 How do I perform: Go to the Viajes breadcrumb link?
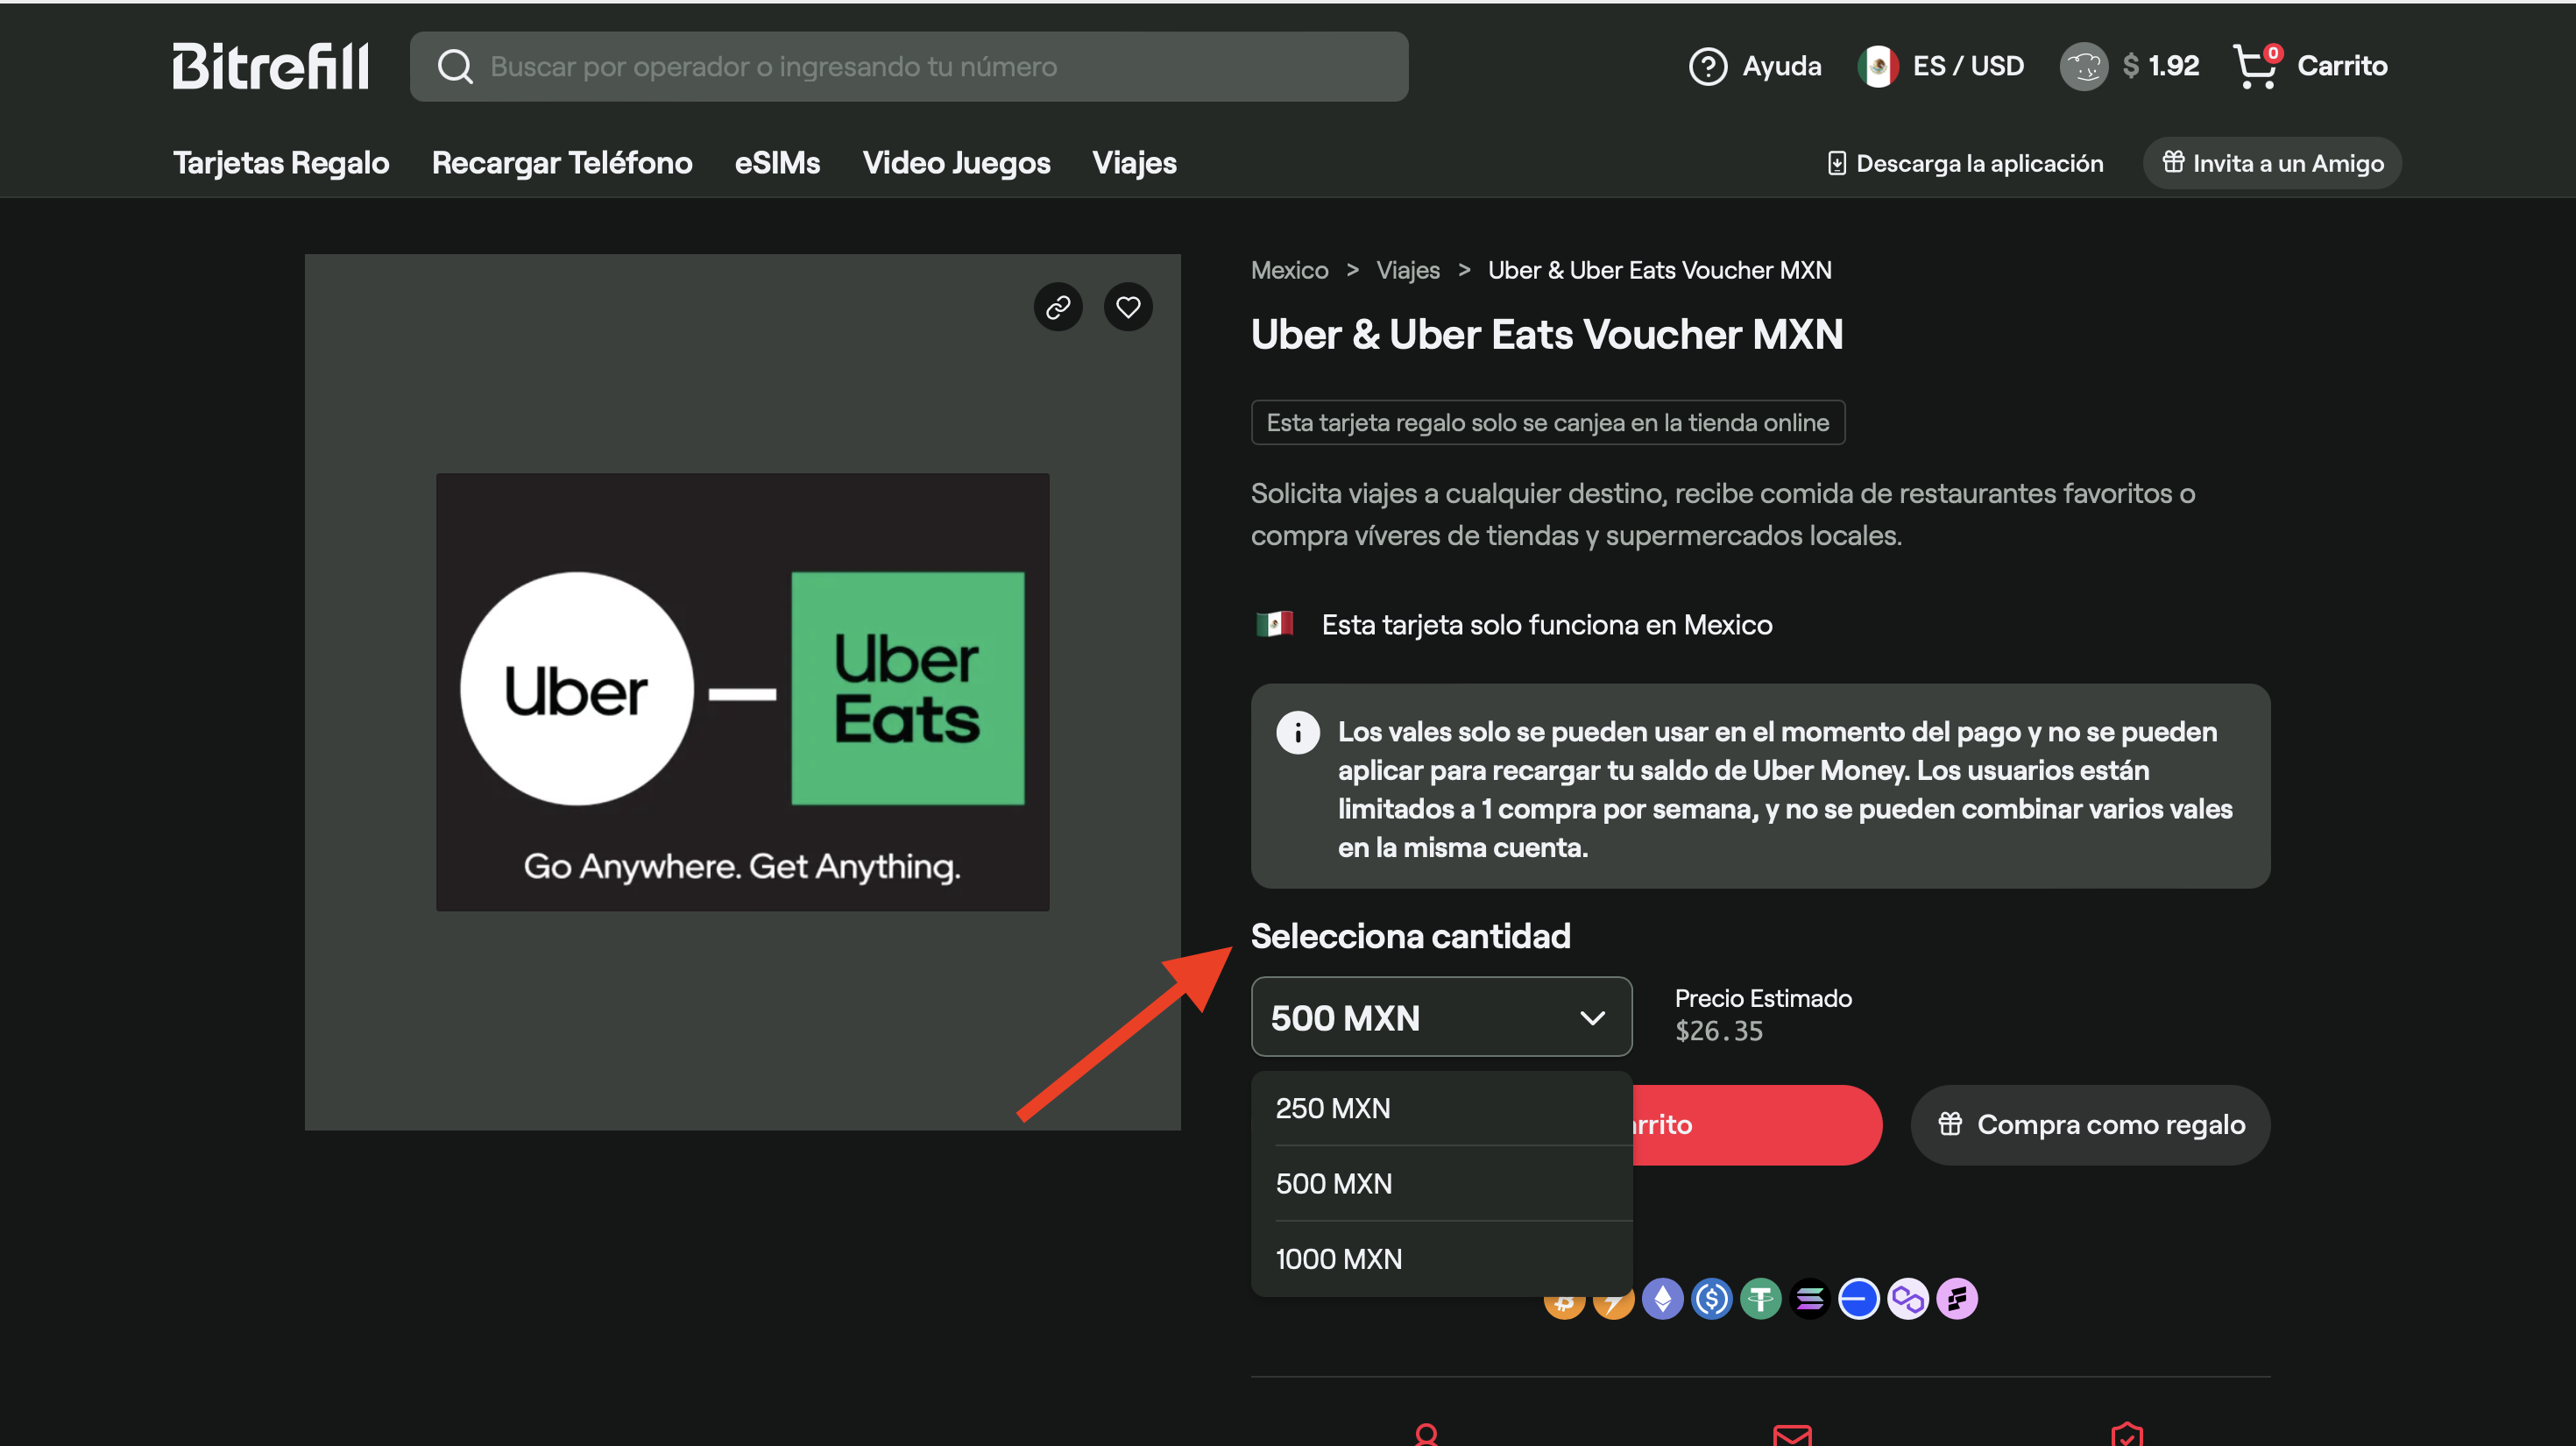tap(1407, 270)
